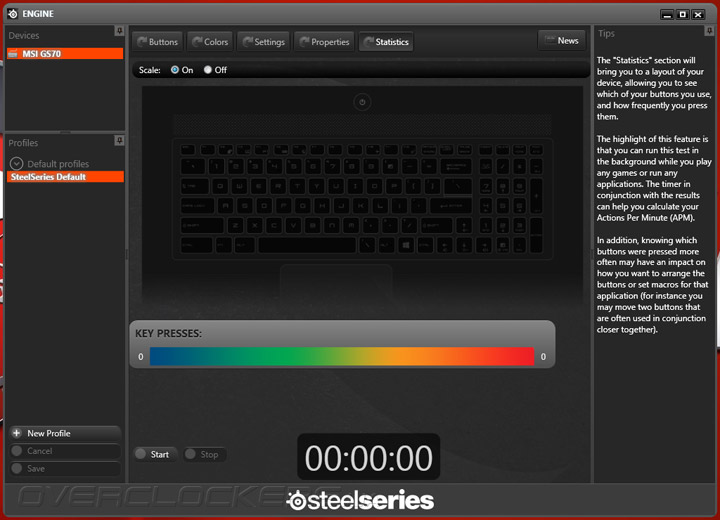This screenshot has height=520, width=720.
Task: Go to the Properties tab
Action: point(324,42)
